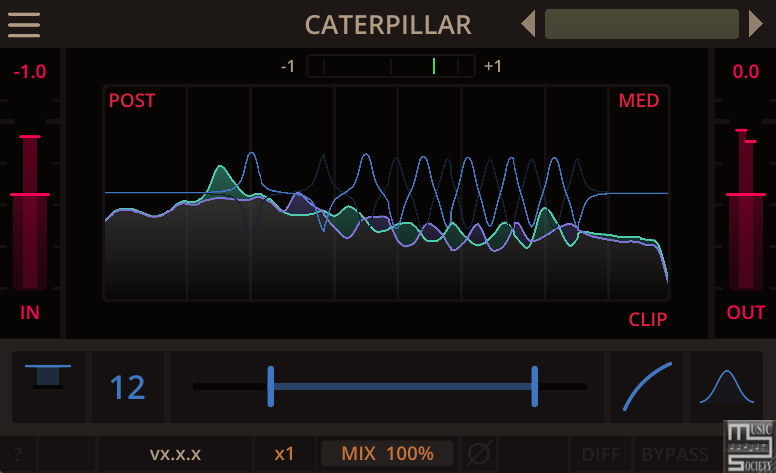Adjust the MIX 100% control
776x473 pixels.
[388, 454]
